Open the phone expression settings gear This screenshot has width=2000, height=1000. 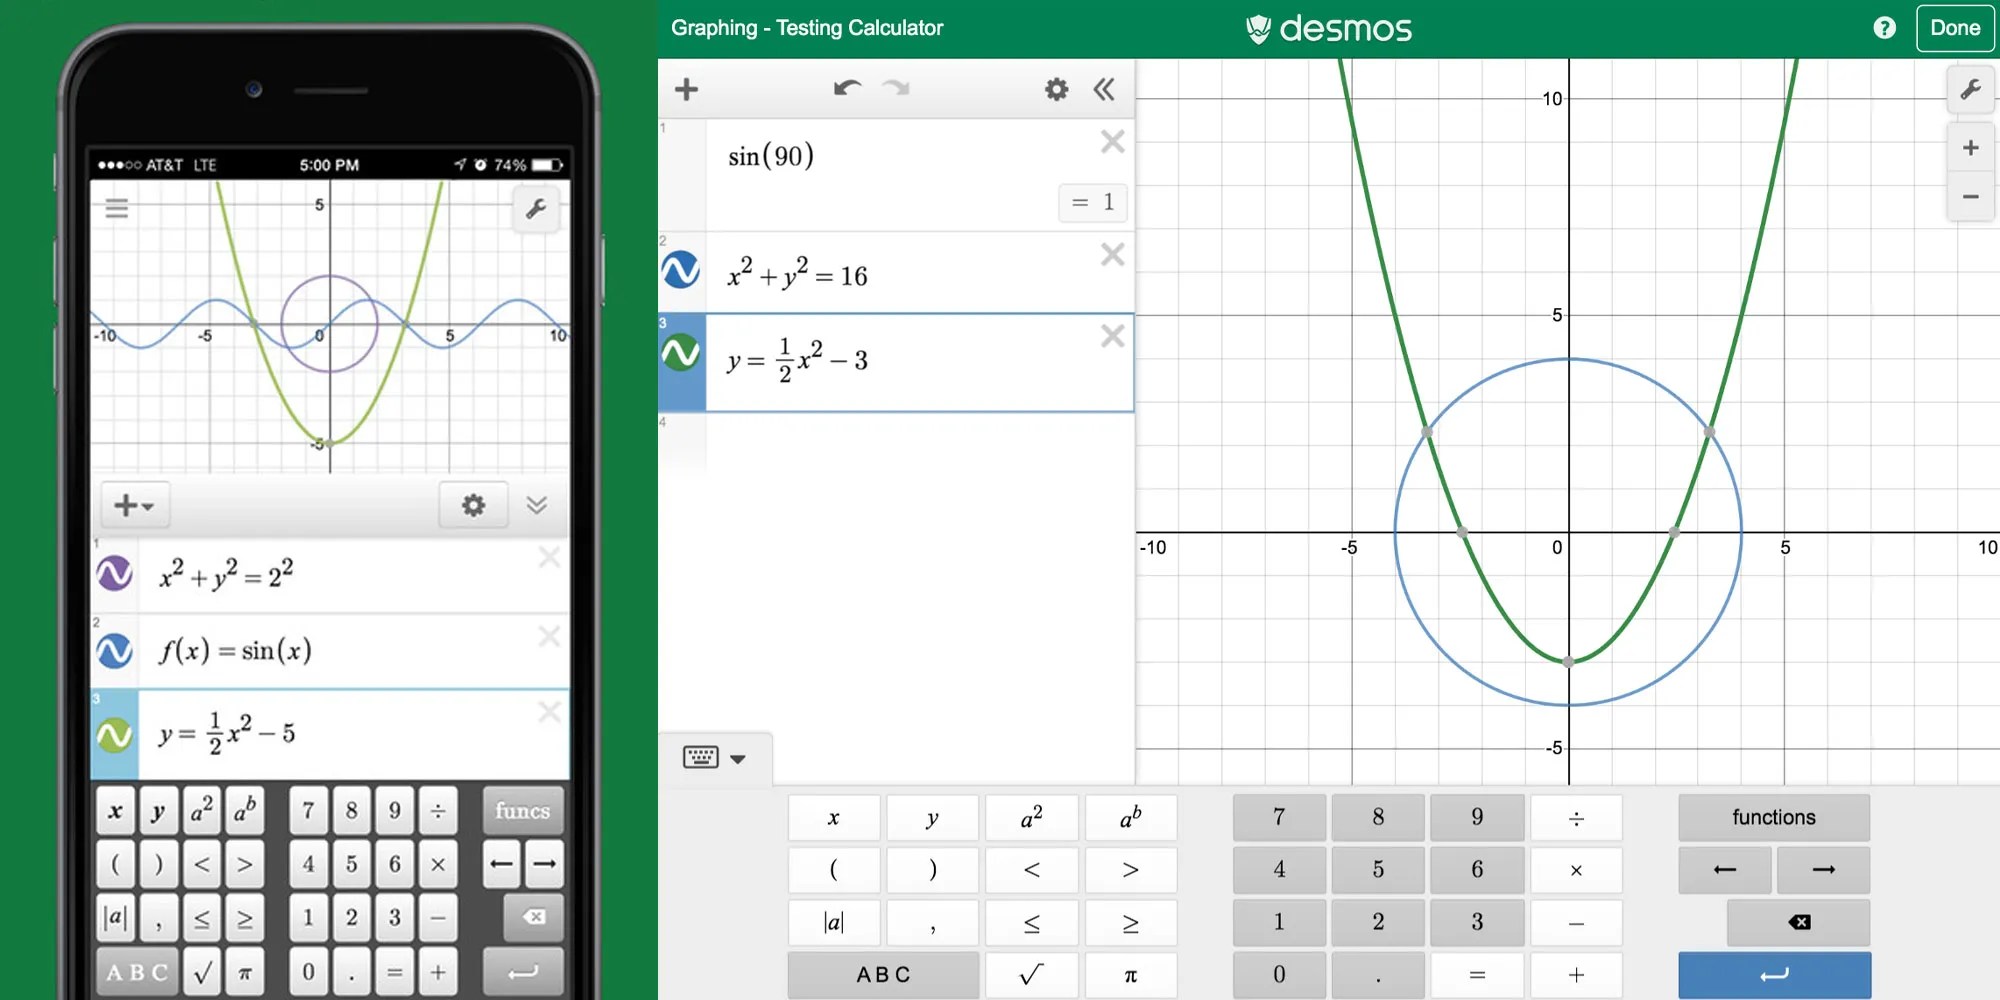pyautogui.click(x=473, y=505)
